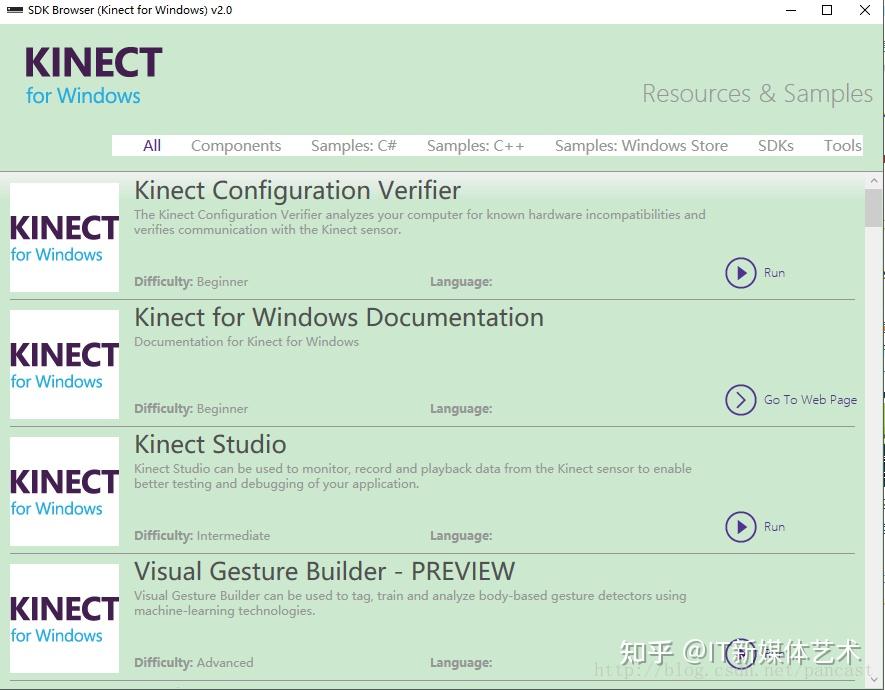View the Samples: Windows Store tab
885x690 pixels.
(641, 145)
